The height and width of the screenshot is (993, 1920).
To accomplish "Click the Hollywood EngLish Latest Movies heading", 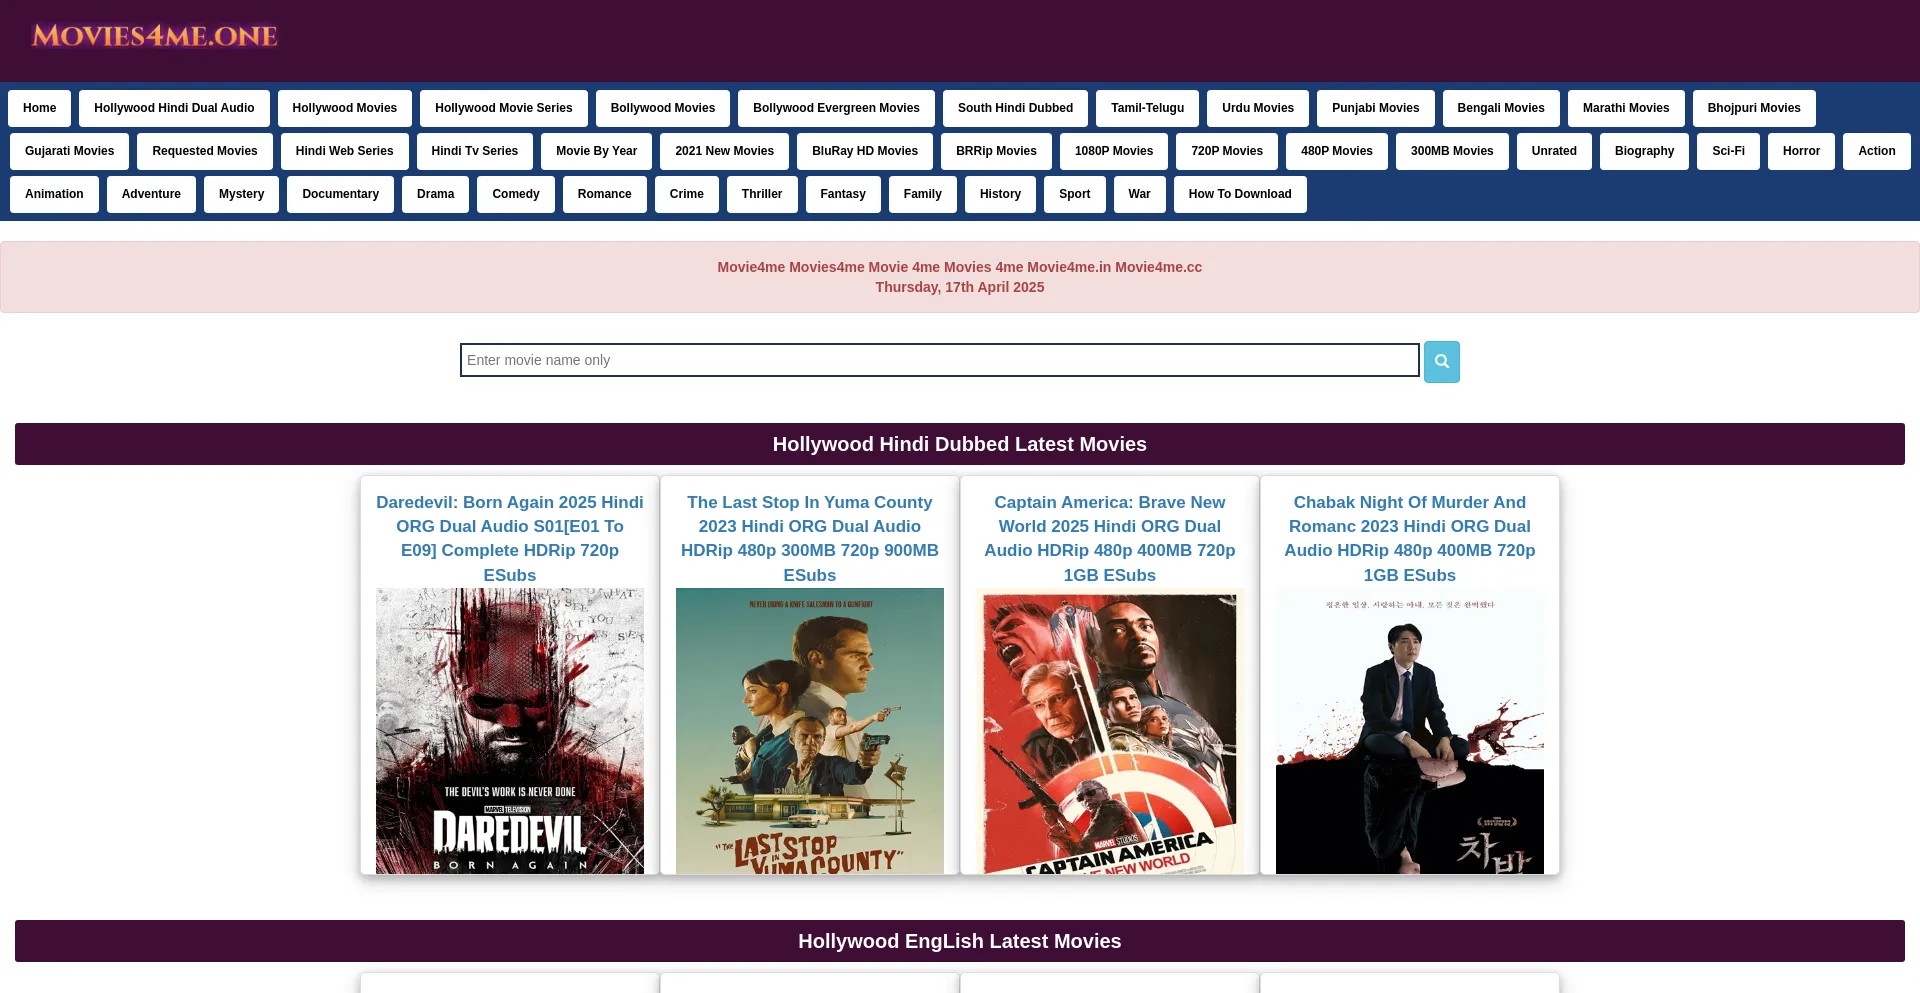I will [x=960, y=941].
